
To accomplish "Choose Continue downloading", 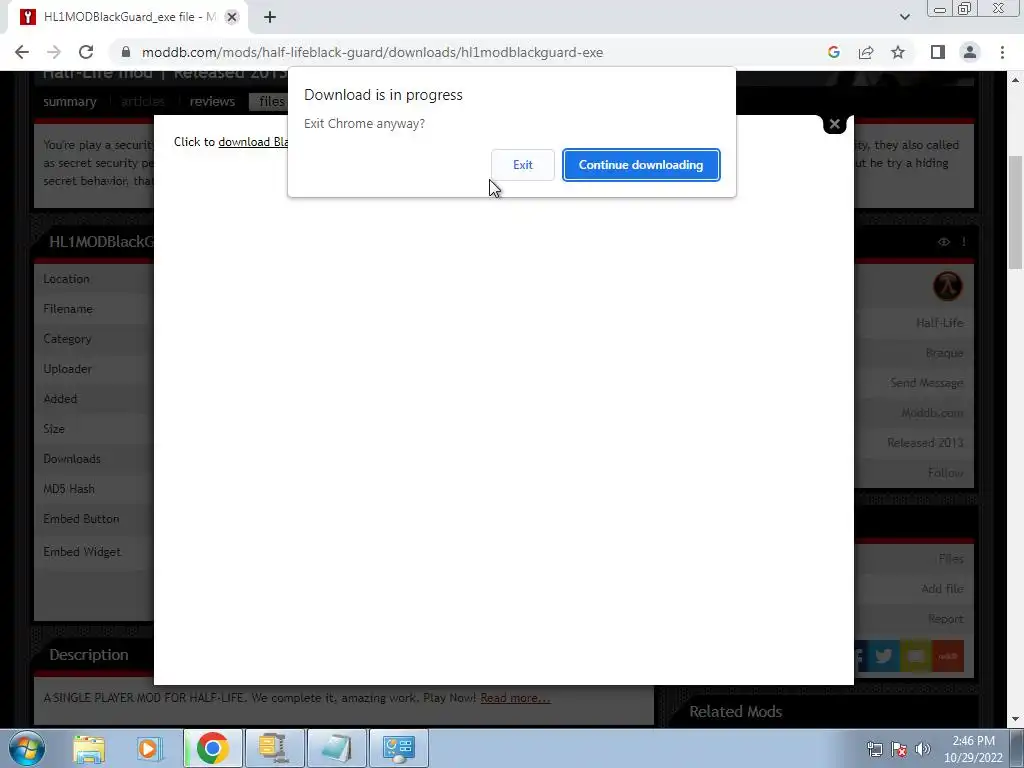I will [641, 165].
